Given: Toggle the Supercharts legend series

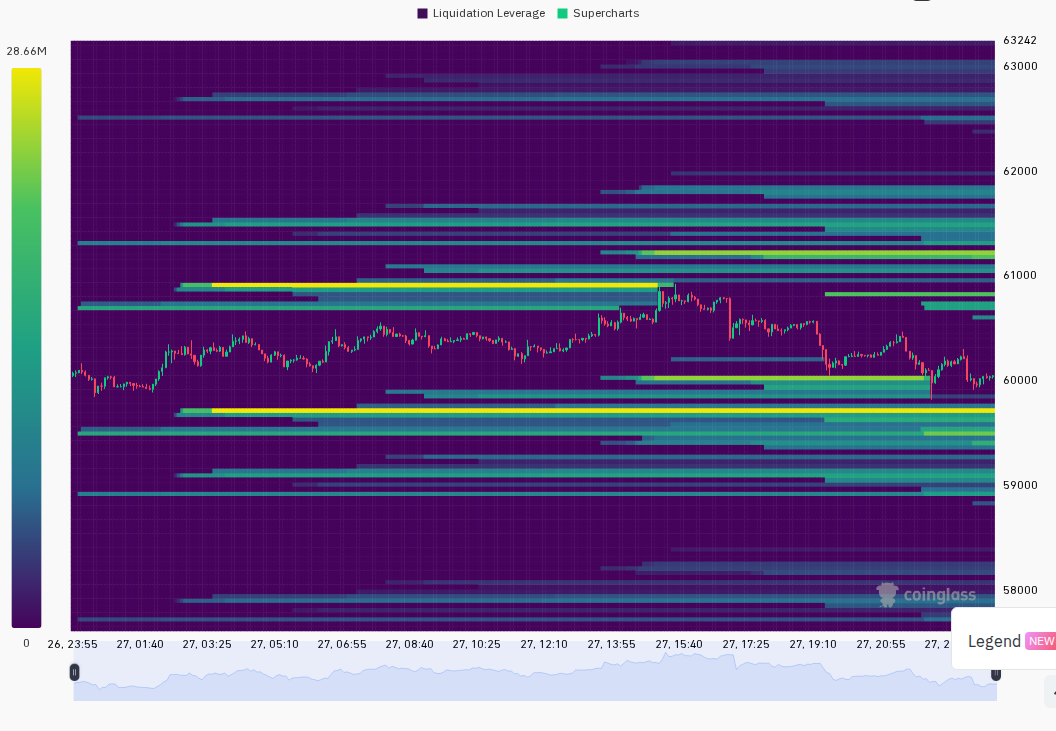Looking at the screenshot, I should tap(598, 13).
